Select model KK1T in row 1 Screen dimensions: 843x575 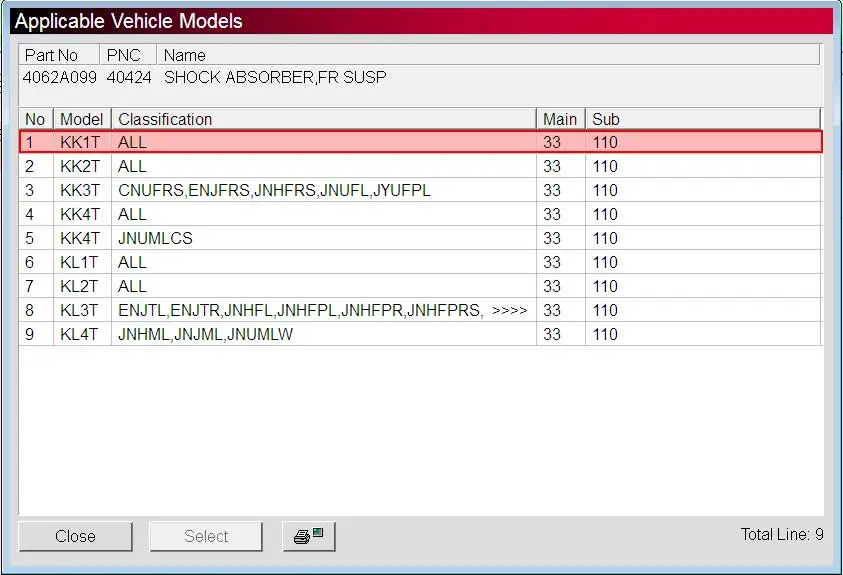[80, 142]
